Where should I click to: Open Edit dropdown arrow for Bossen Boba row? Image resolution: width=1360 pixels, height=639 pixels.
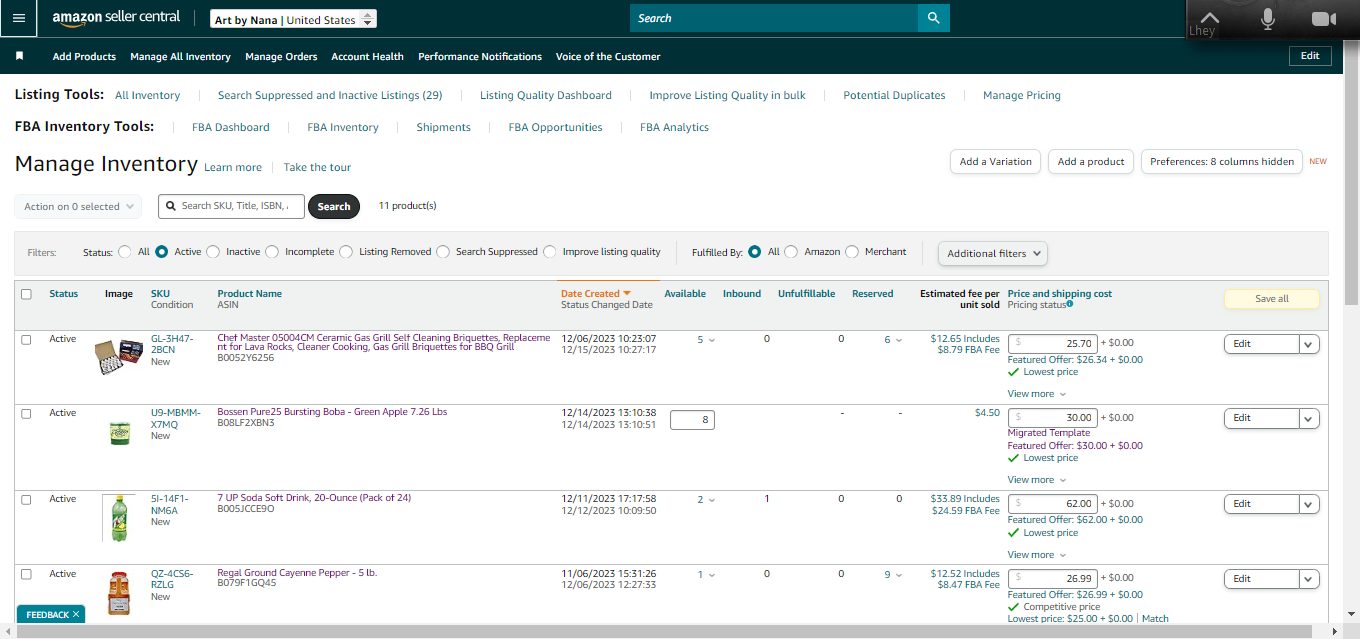point(1309,418)
